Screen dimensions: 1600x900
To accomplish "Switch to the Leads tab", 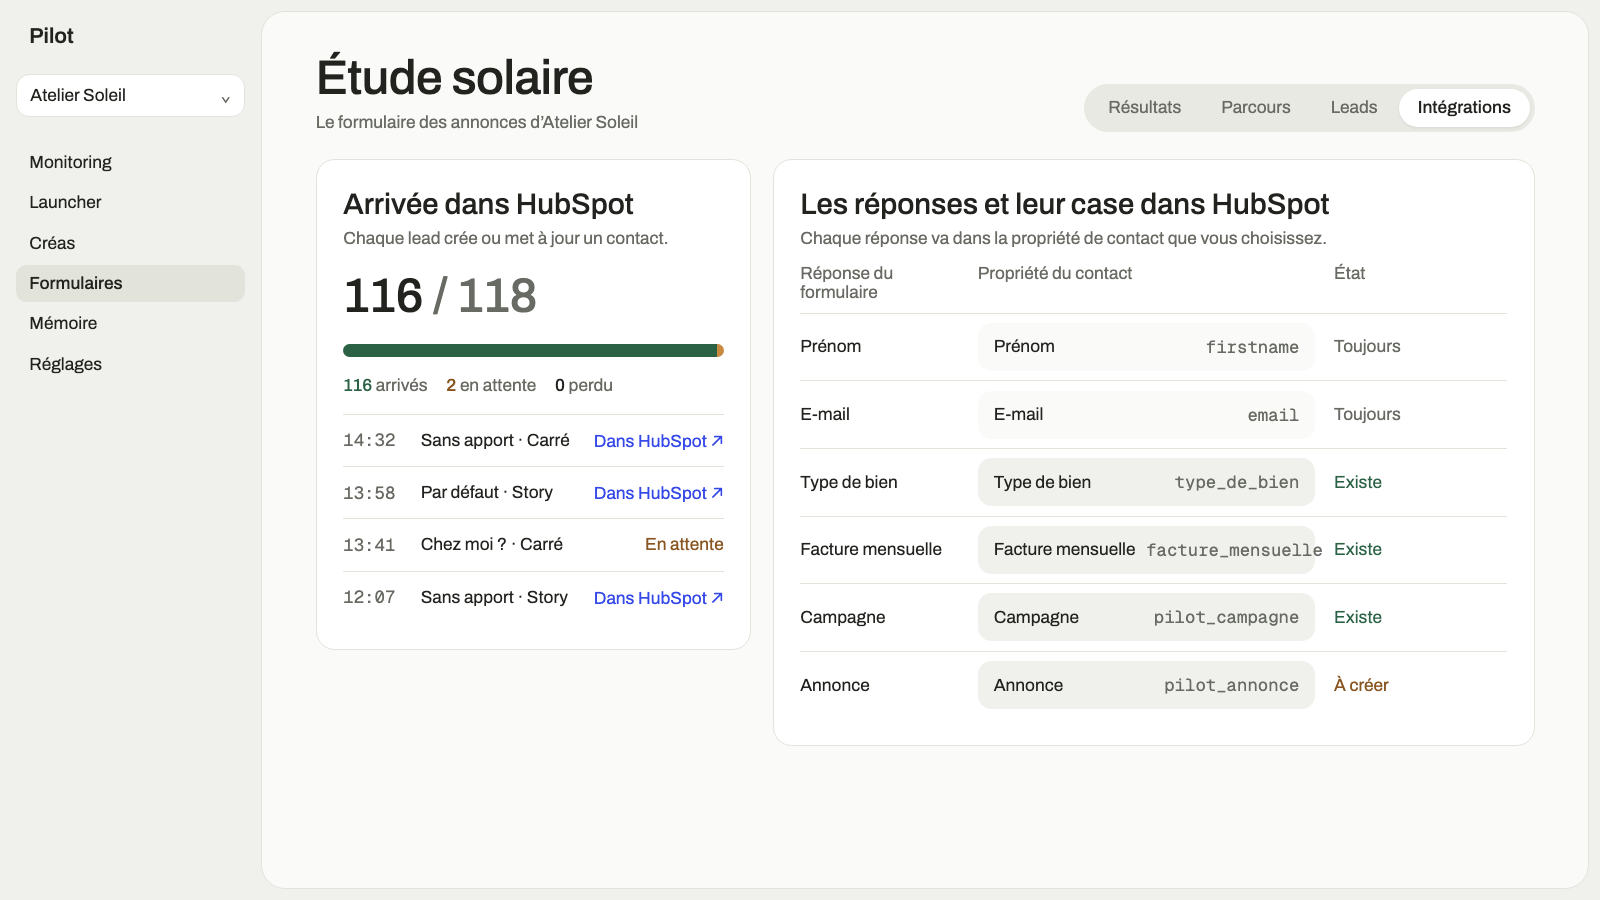I will 1353,107.
